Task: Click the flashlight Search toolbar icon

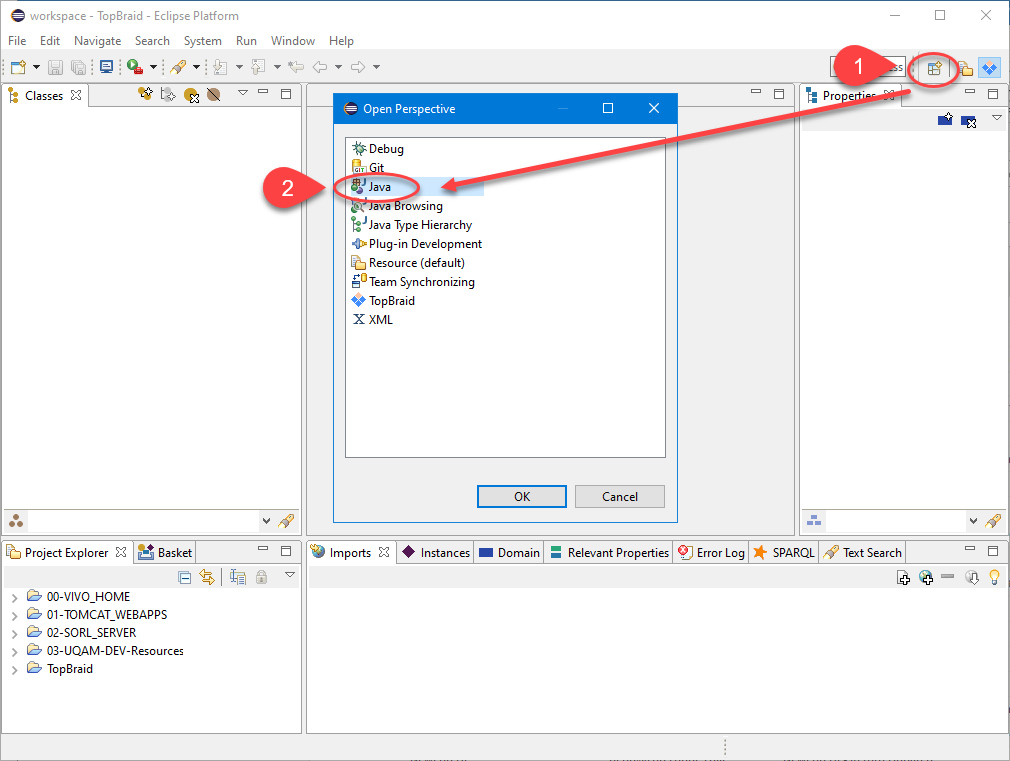Action: pyautogui.click(x=178, y=67)
